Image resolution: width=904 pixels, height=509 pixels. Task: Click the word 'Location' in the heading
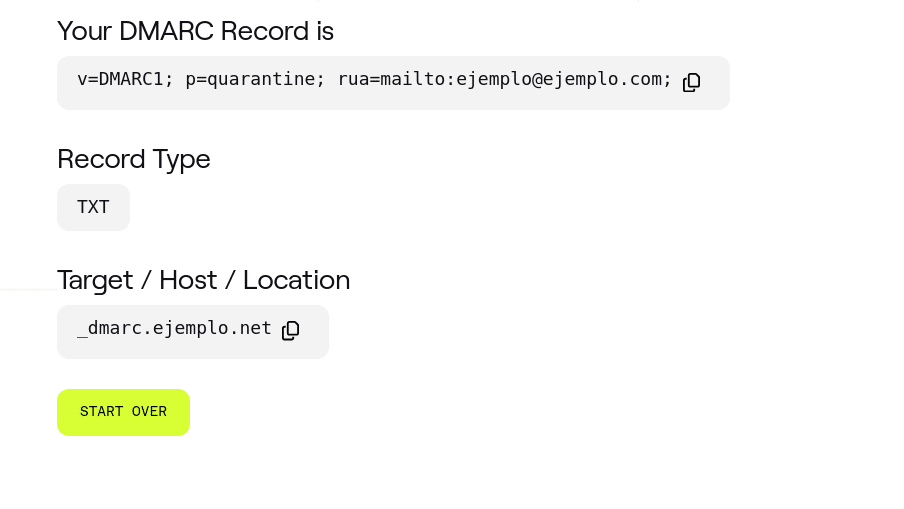296,280
